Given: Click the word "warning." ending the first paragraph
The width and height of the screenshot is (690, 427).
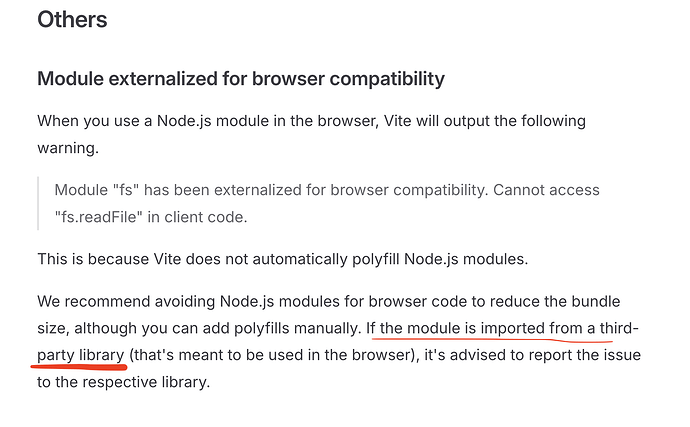Looking at the screenshot, I should [68, 148].
